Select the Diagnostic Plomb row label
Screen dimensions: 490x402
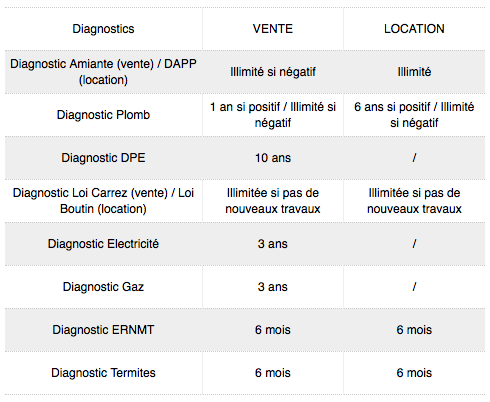tap(103, 115)
